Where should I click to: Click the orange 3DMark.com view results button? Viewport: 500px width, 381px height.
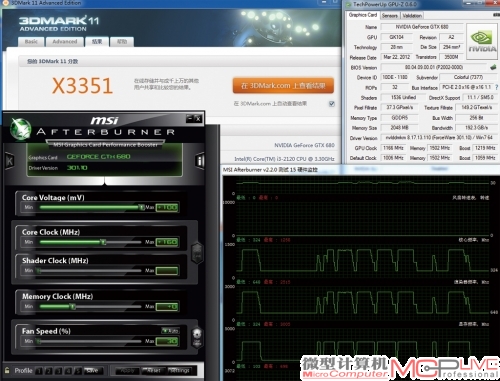tap(283, 86)
